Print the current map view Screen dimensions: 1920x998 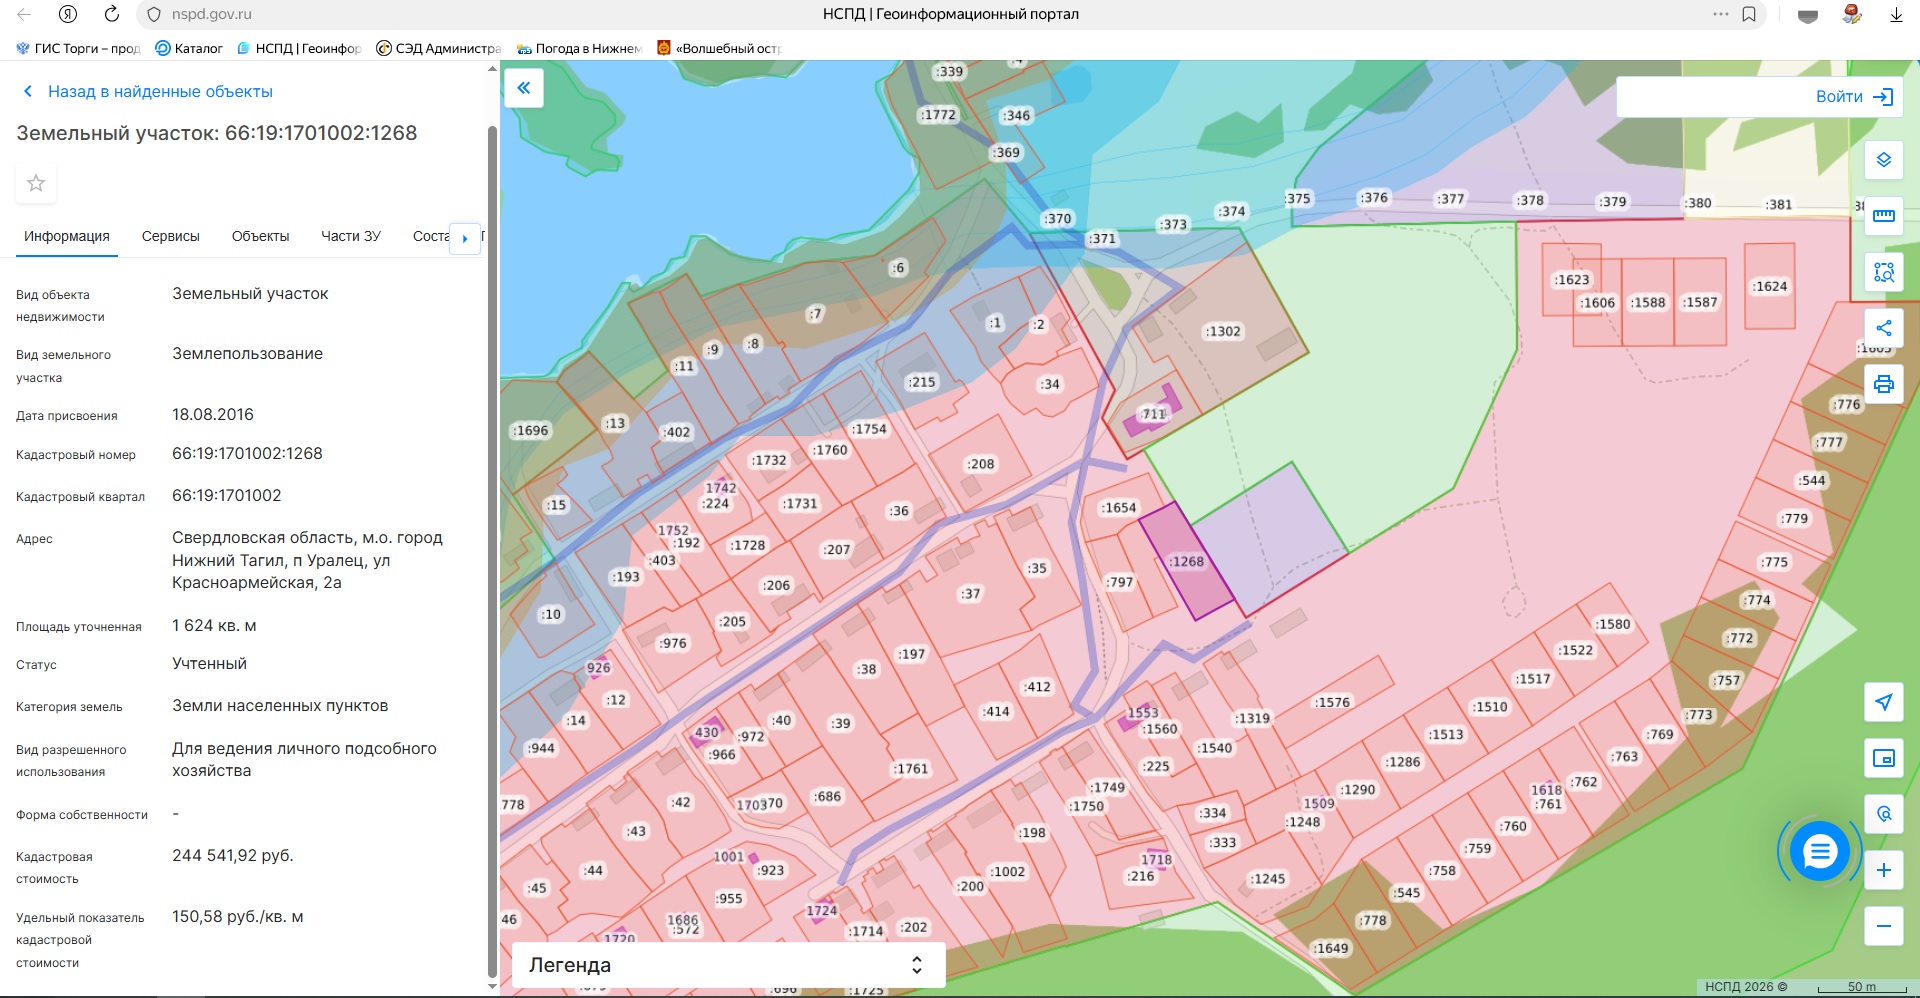click(1883, 384)
